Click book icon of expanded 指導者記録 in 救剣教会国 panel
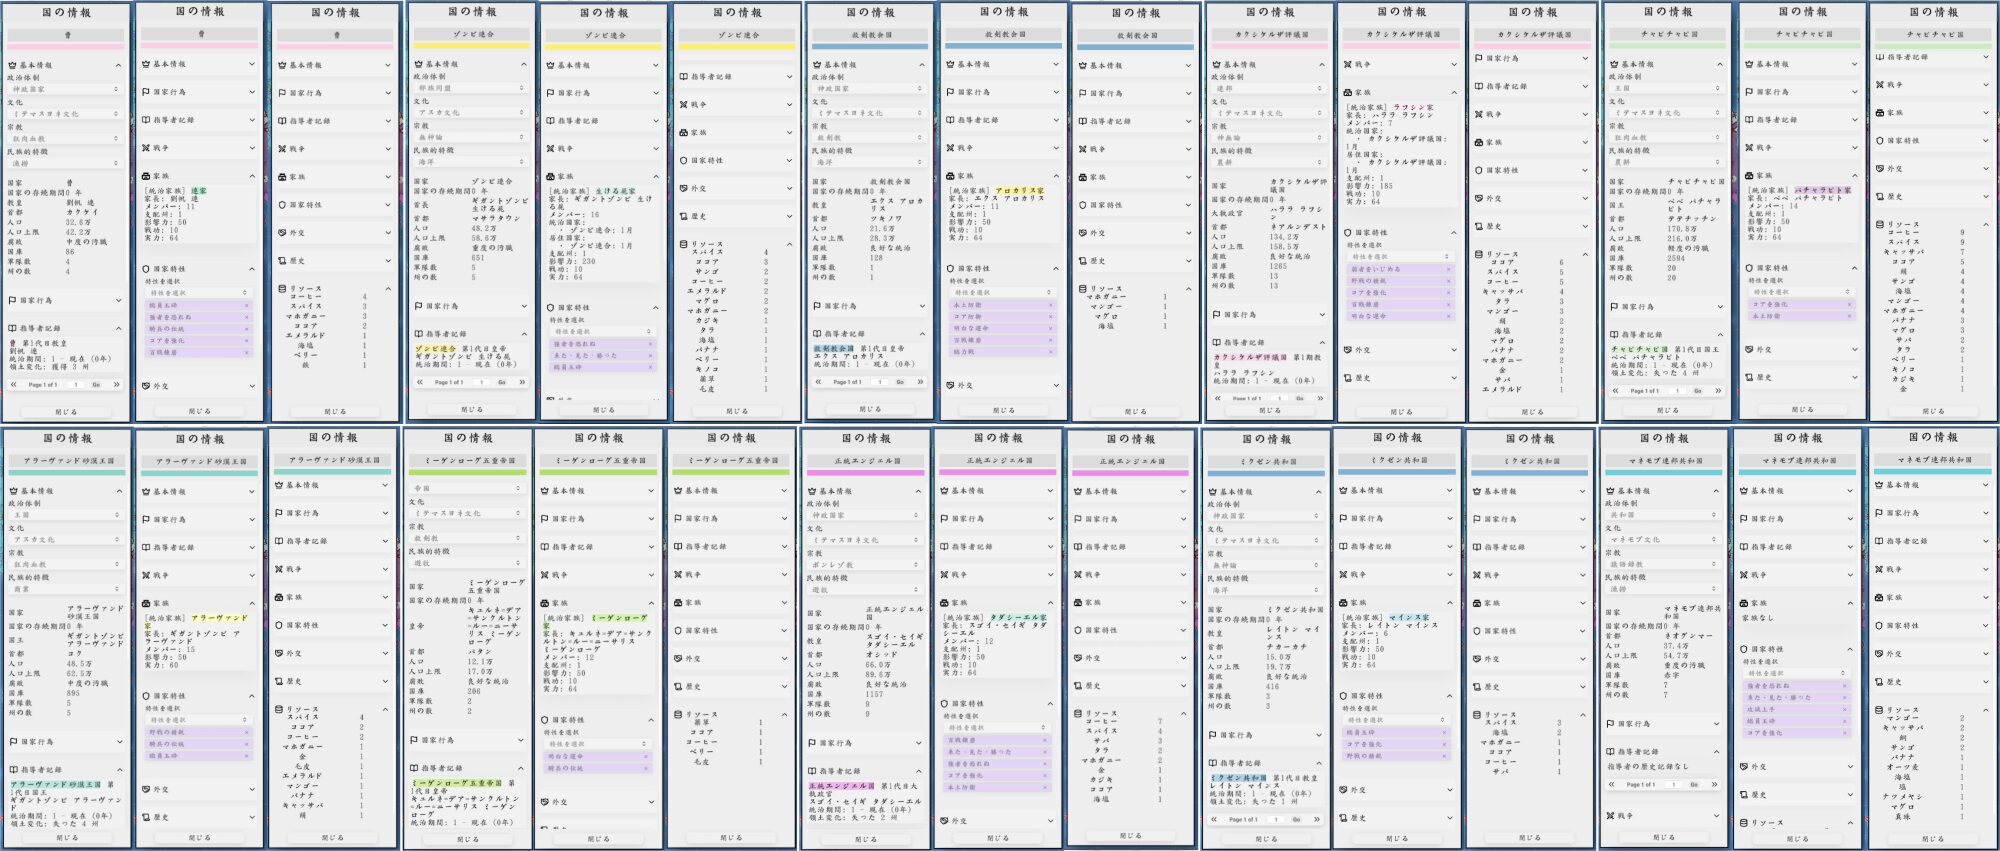The width and height of the screenshot is (2000, 851). tap(816, 334)
